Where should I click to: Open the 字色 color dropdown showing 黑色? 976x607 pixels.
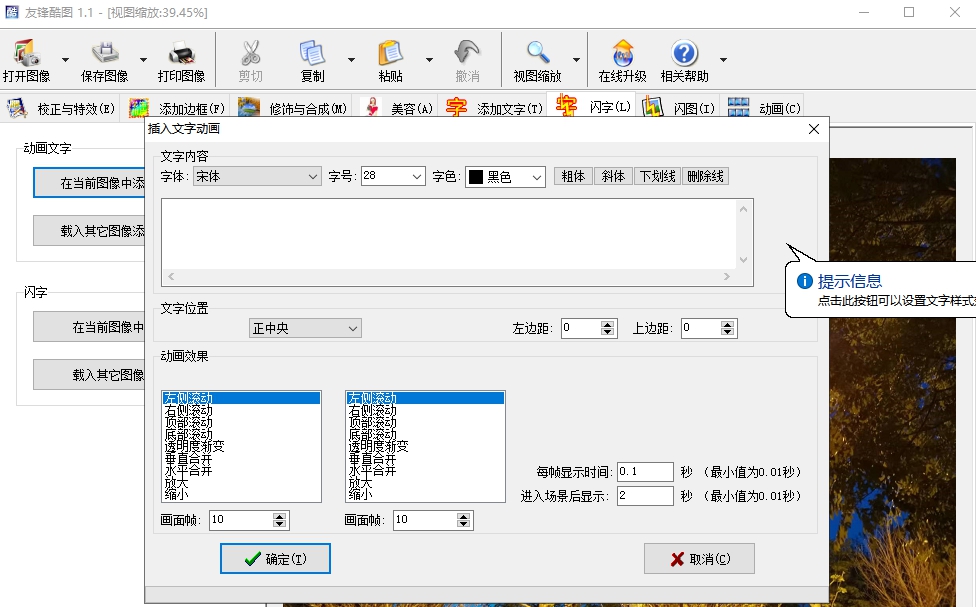point(505,177)
